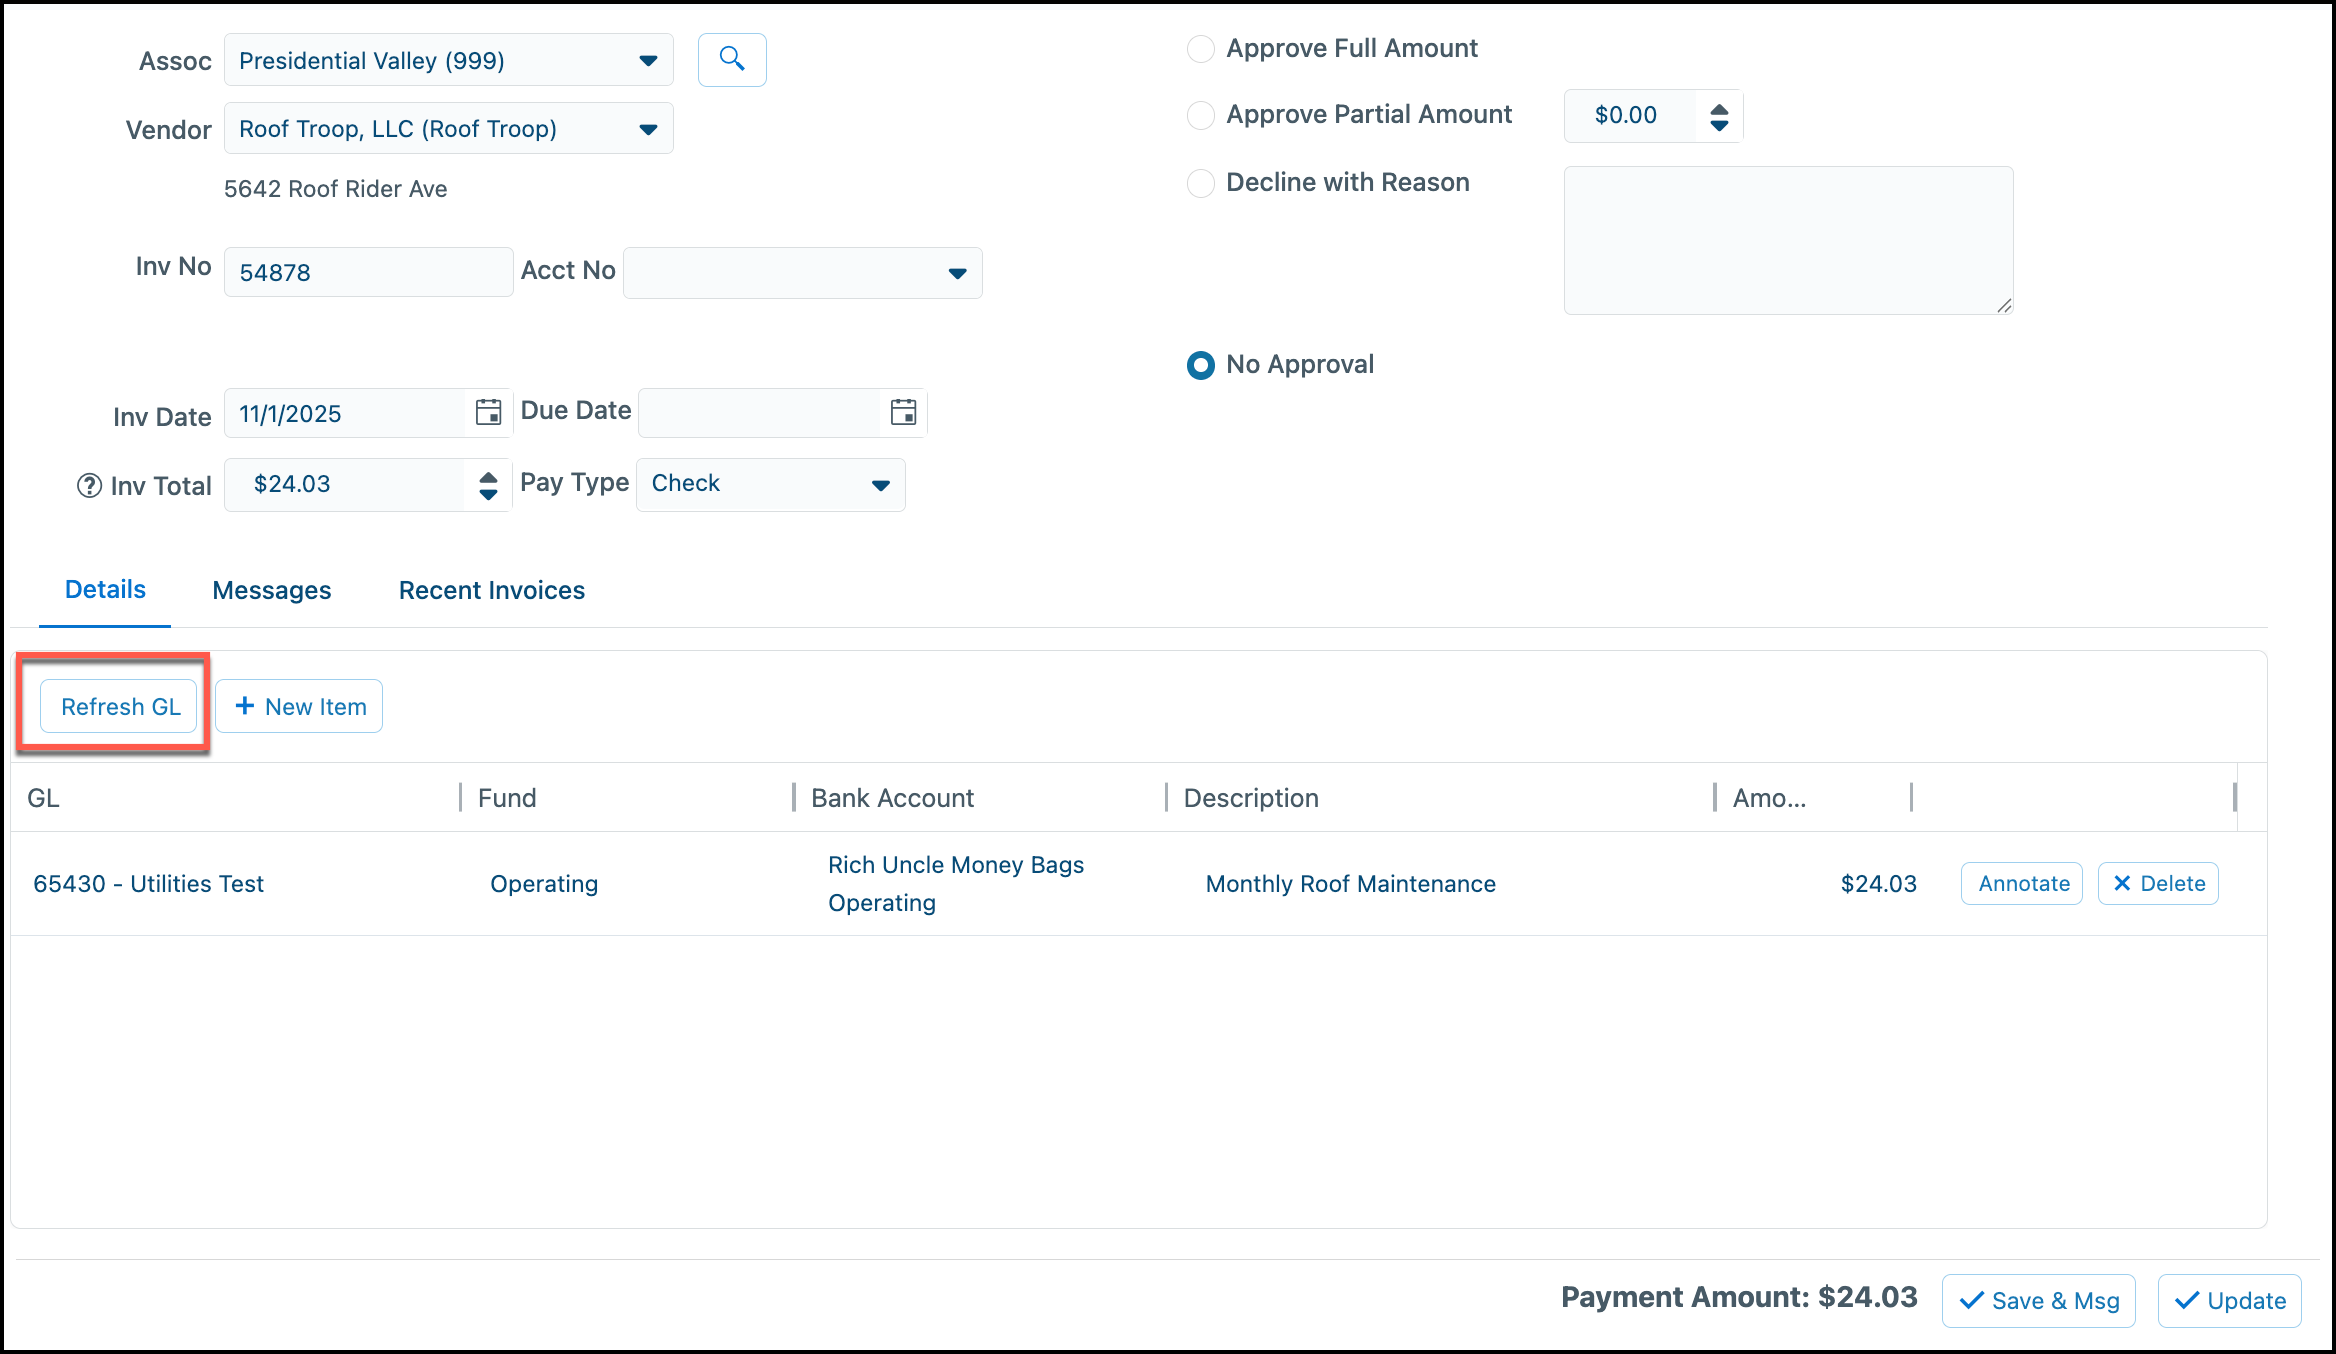Click the $24.03 amount in the grid row
Image resolution: width=2336 pixels, height=1354 pixels.
click(1878, 884)
